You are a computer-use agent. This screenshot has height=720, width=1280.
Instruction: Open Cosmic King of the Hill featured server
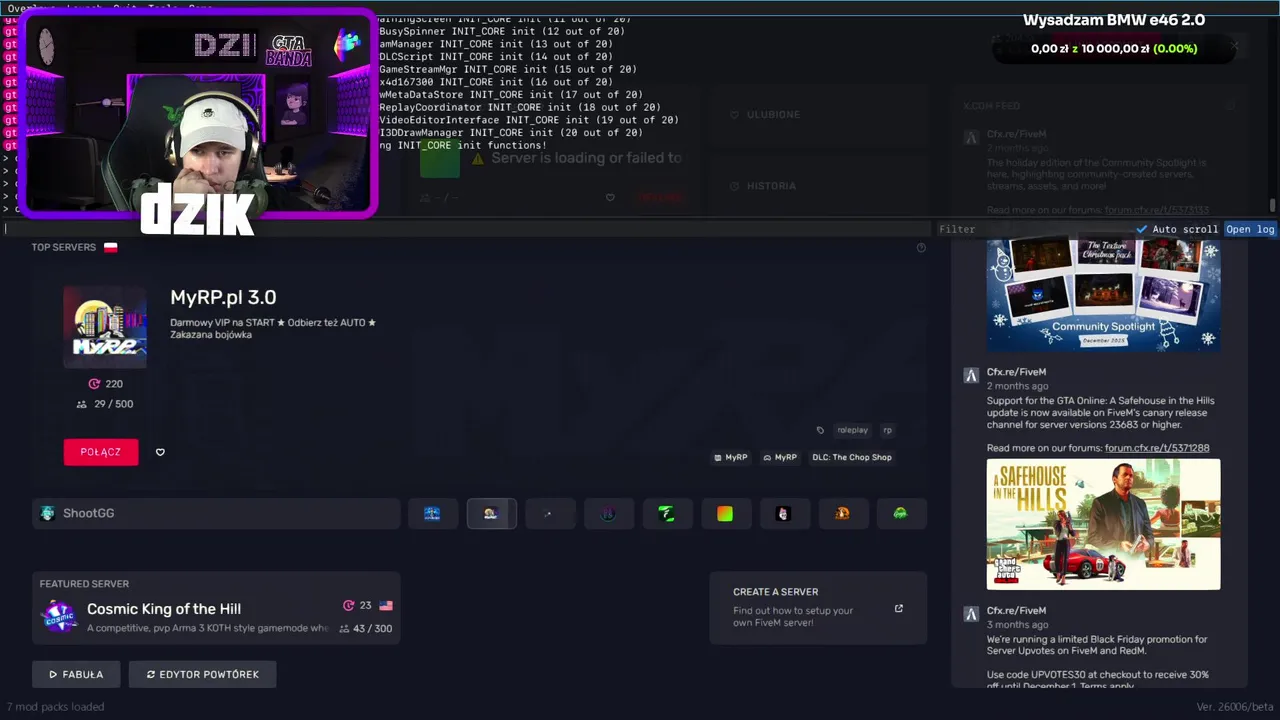point(216,608)
